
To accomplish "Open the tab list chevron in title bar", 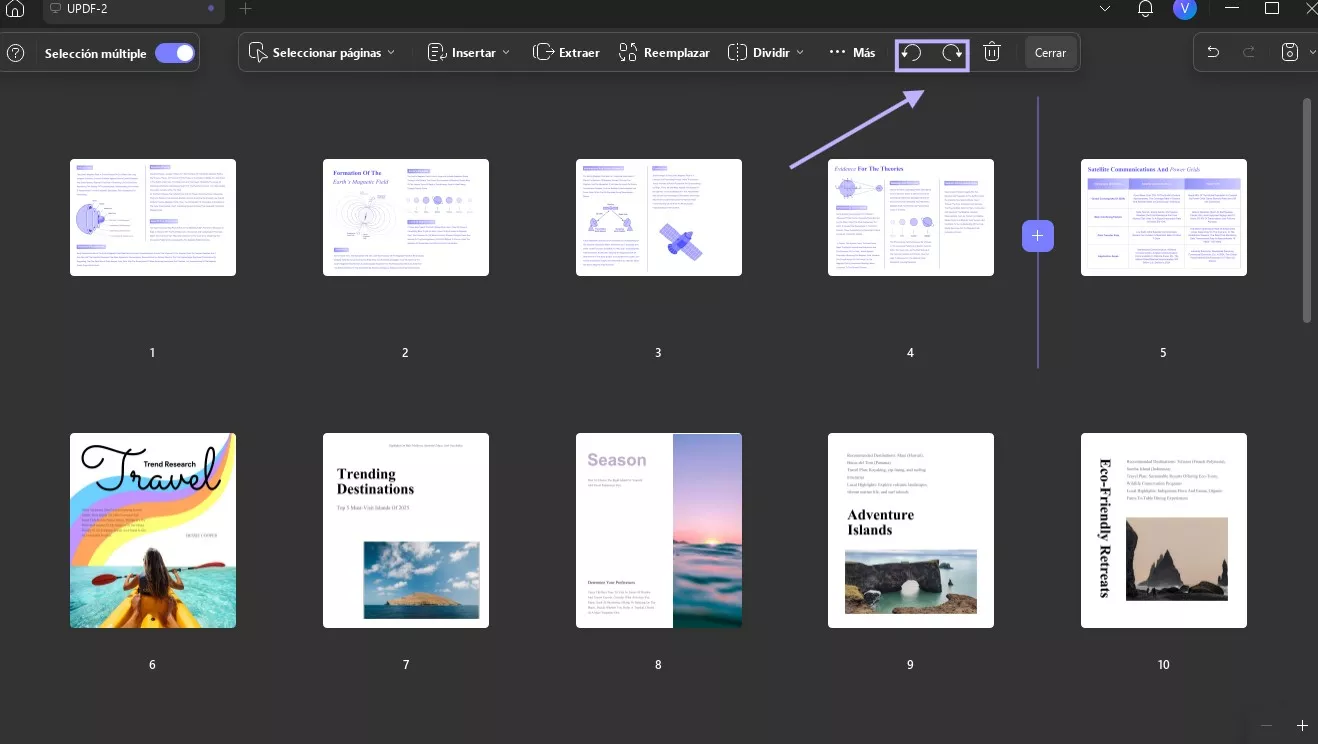I will click(1105, 9).
